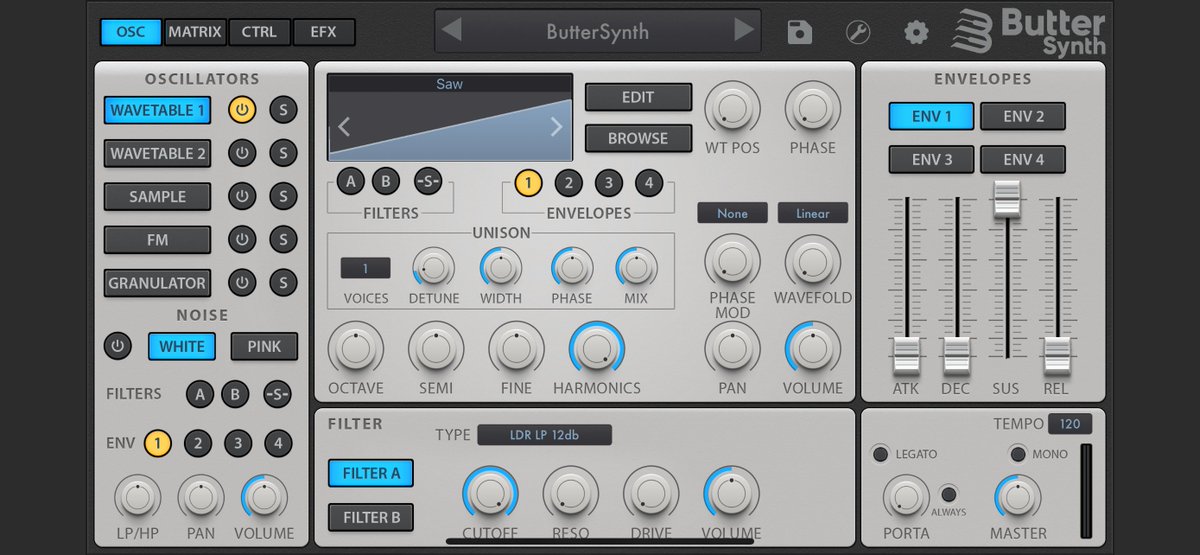This screenshot has width=1200, height=555.
Task: Set noise filters to serial -S-
Action: pos(277,394)
